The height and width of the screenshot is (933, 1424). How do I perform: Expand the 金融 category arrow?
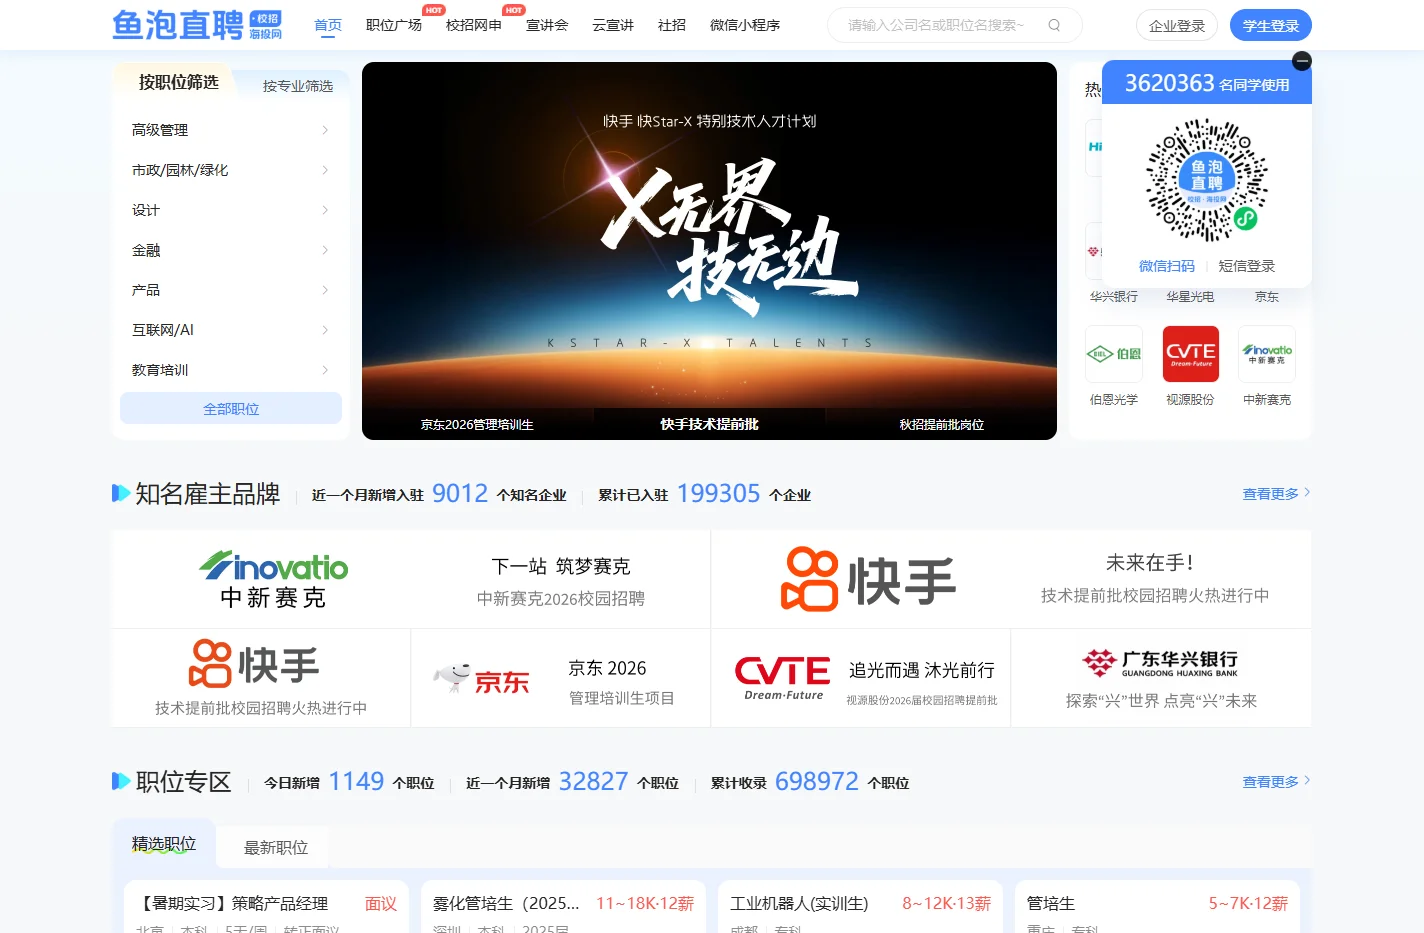325,250
